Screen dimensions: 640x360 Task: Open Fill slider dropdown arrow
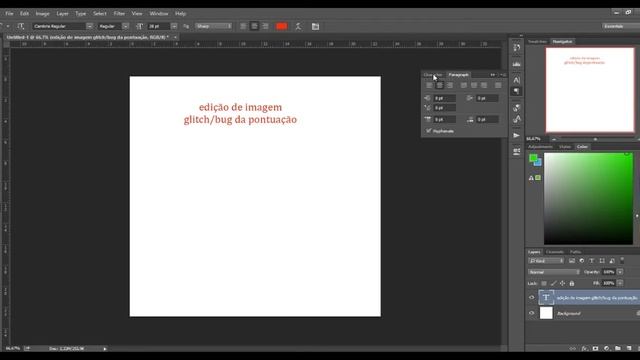[620, 283]
